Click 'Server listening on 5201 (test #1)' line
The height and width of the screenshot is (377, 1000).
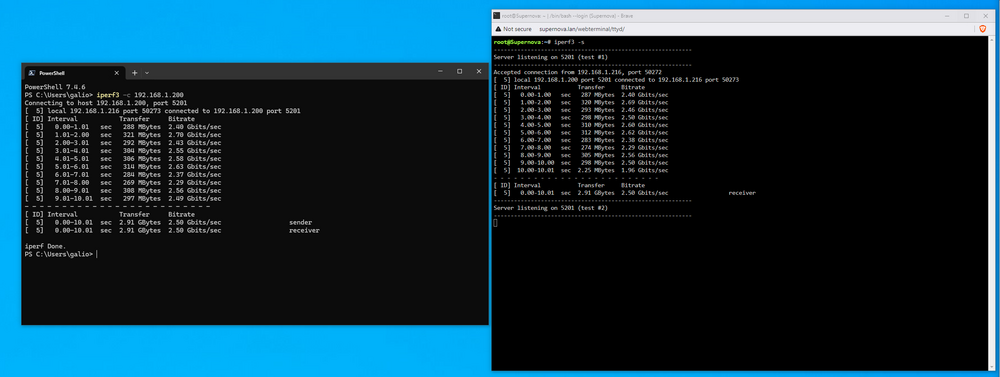550,57
